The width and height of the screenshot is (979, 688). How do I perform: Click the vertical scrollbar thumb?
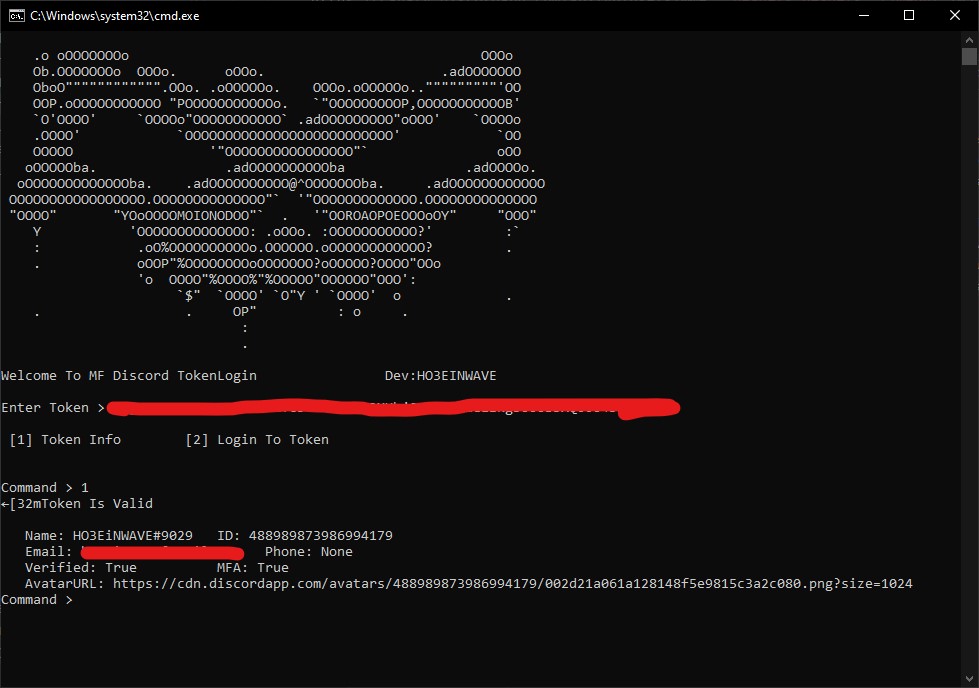(x=969, y=56)
